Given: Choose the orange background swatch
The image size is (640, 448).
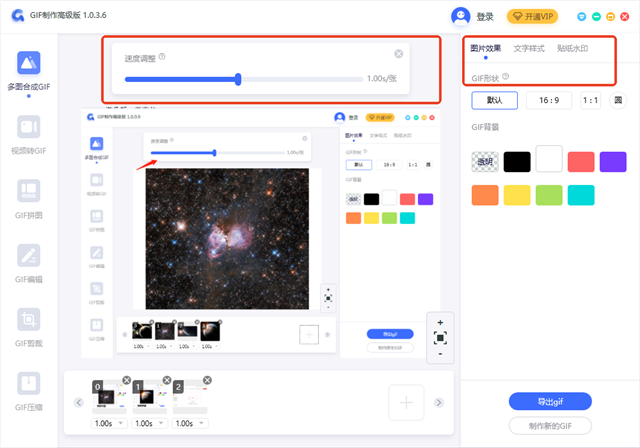Looking at the screenshot, I should click(485, 195).
